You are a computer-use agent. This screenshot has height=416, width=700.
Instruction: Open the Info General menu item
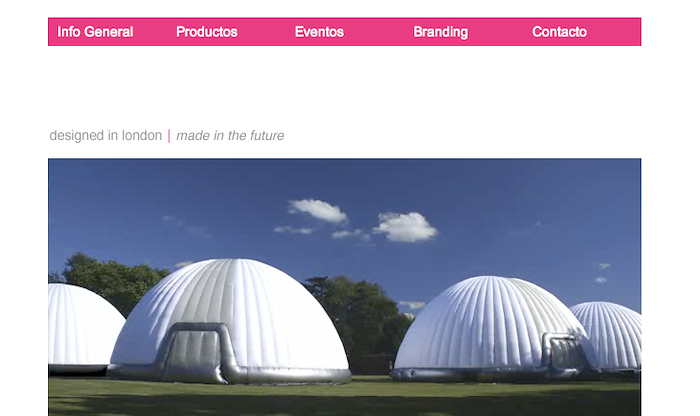[x=95, y=32]
